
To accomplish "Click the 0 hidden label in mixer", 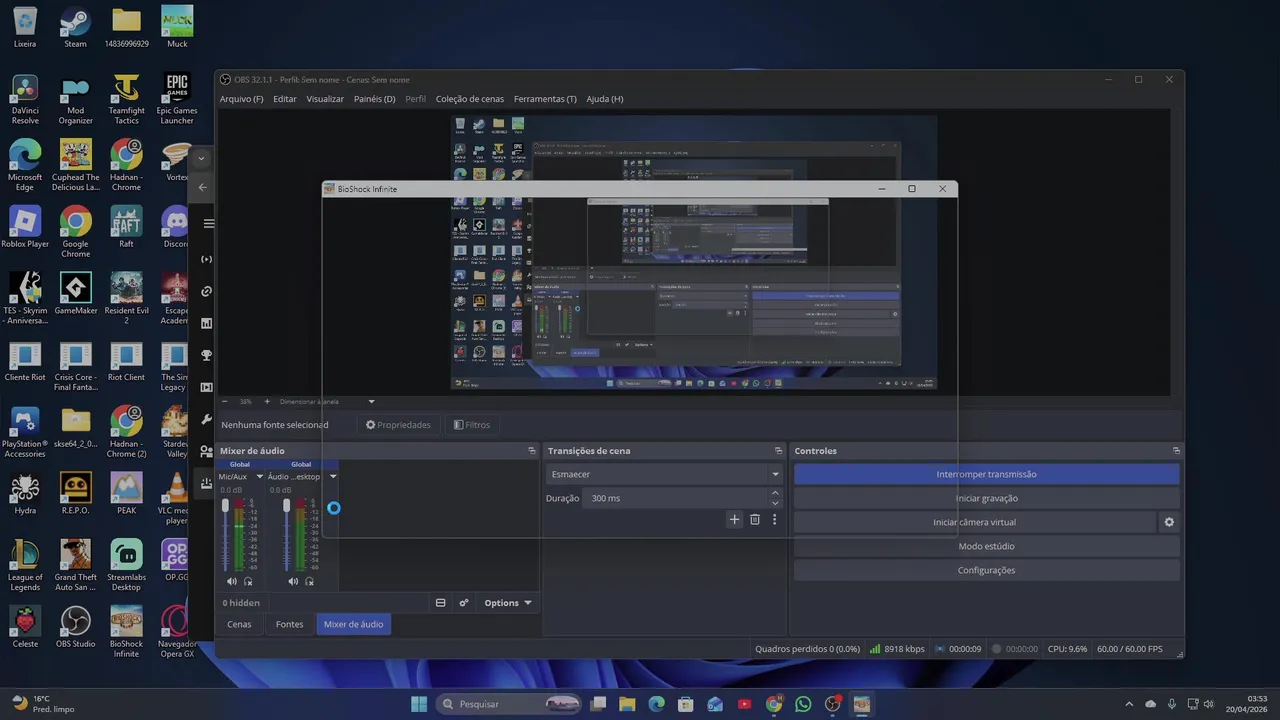I will (x=241, y=603).
